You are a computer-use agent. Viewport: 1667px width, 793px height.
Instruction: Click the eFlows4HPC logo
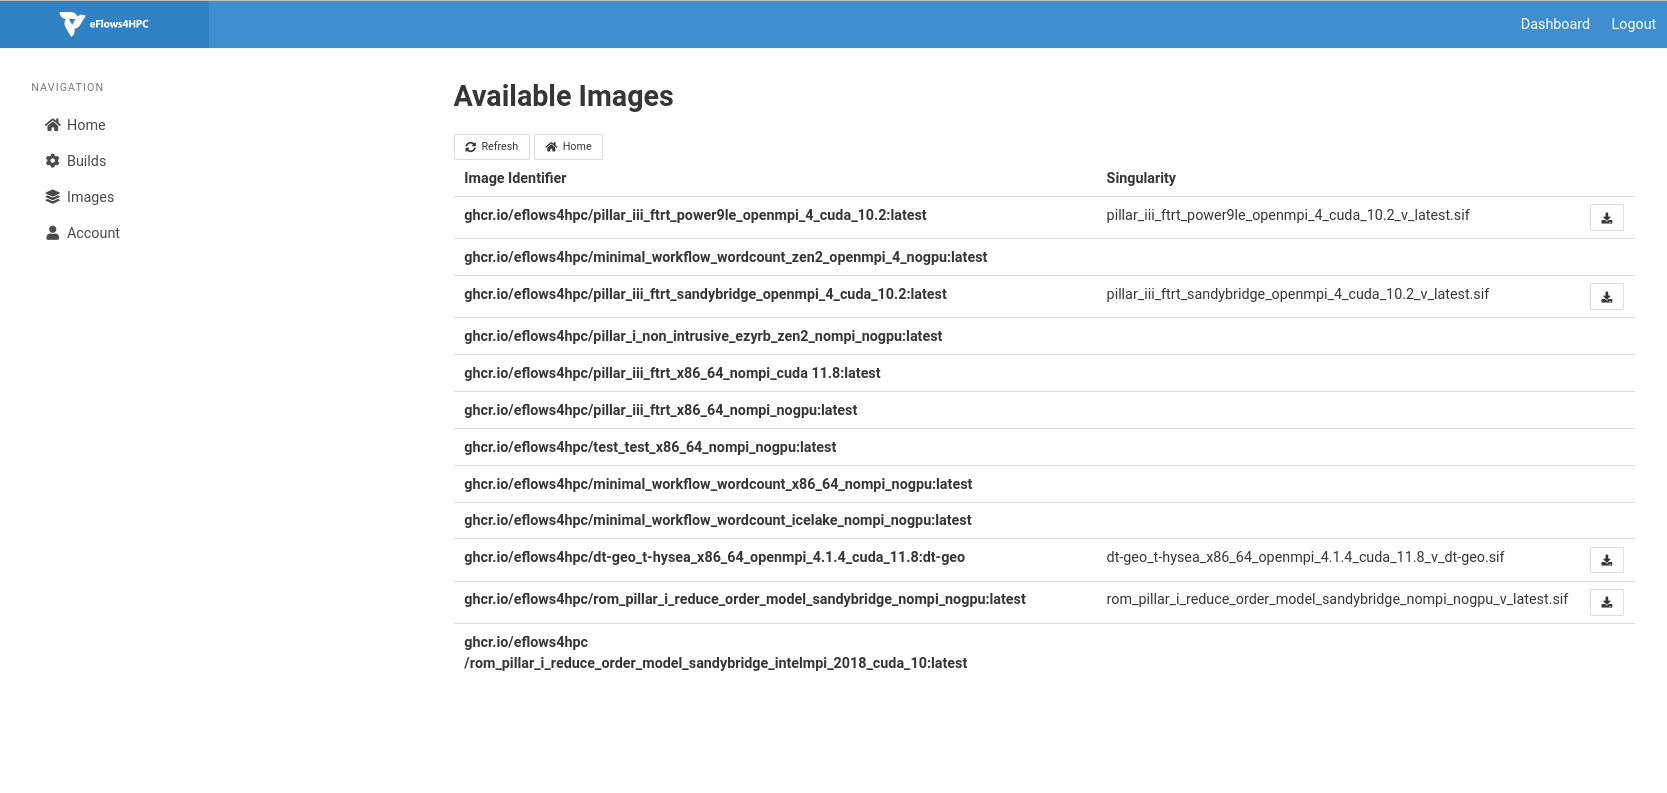[104, 24]
